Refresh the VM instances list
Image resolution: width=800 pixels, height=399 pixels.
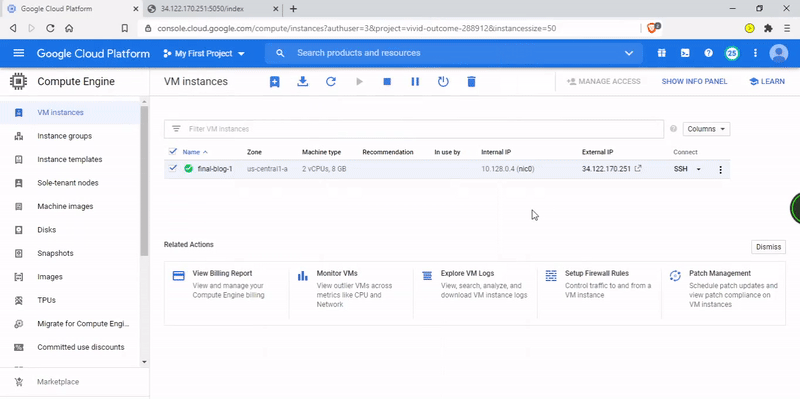331,82
